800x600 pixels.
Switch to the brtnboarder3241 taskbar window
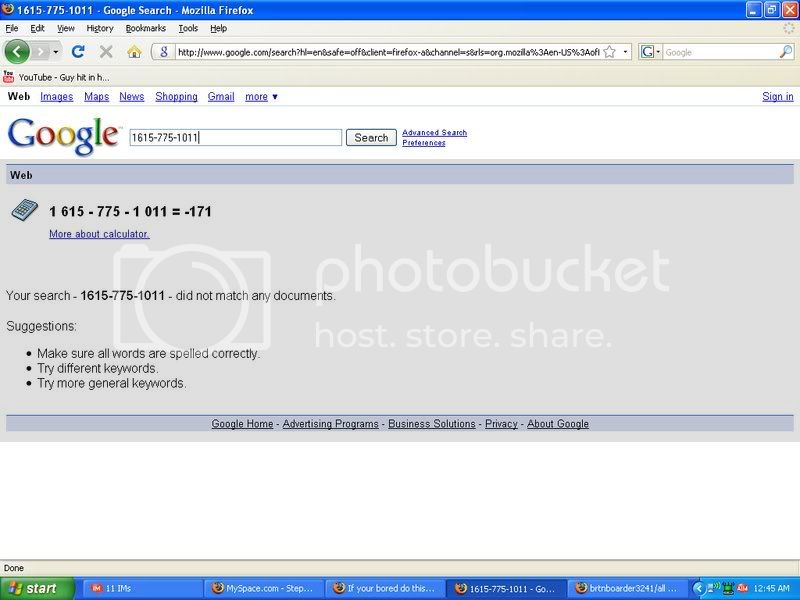[x=627, y=588]
